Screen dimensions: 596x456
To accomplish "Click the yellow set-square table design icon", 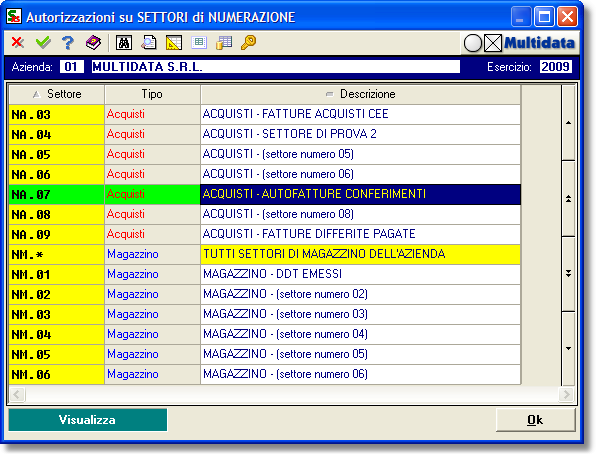I will click(x=174, y=43).
